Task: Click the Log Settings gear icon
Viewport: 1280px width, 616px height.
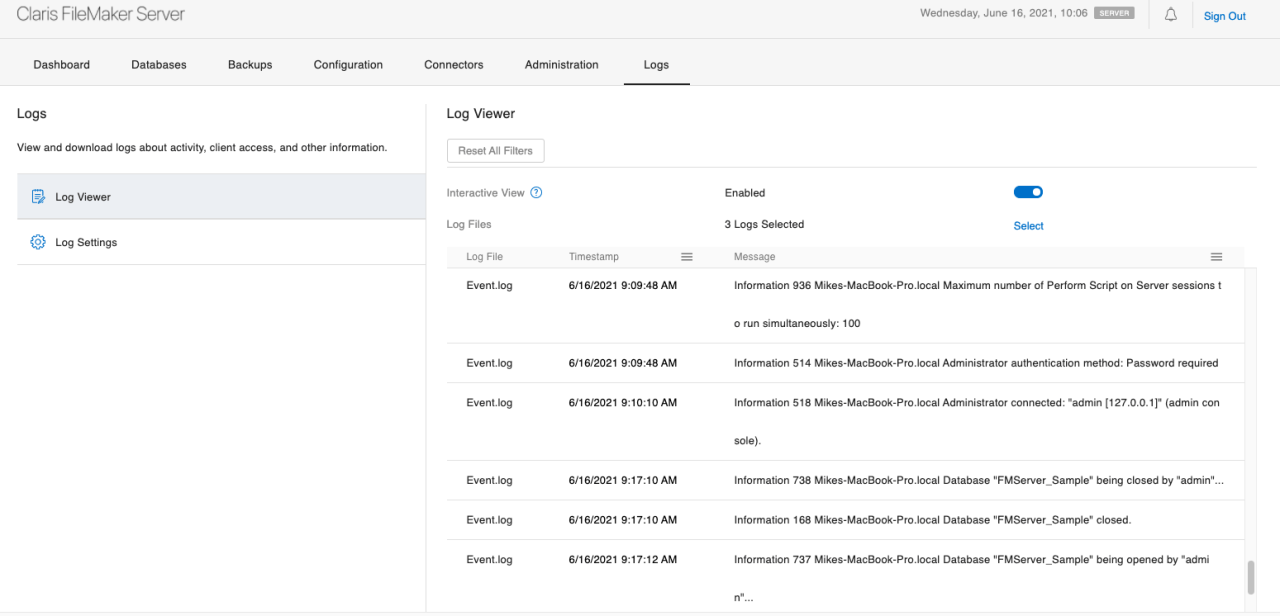Action: click(38, 242)
